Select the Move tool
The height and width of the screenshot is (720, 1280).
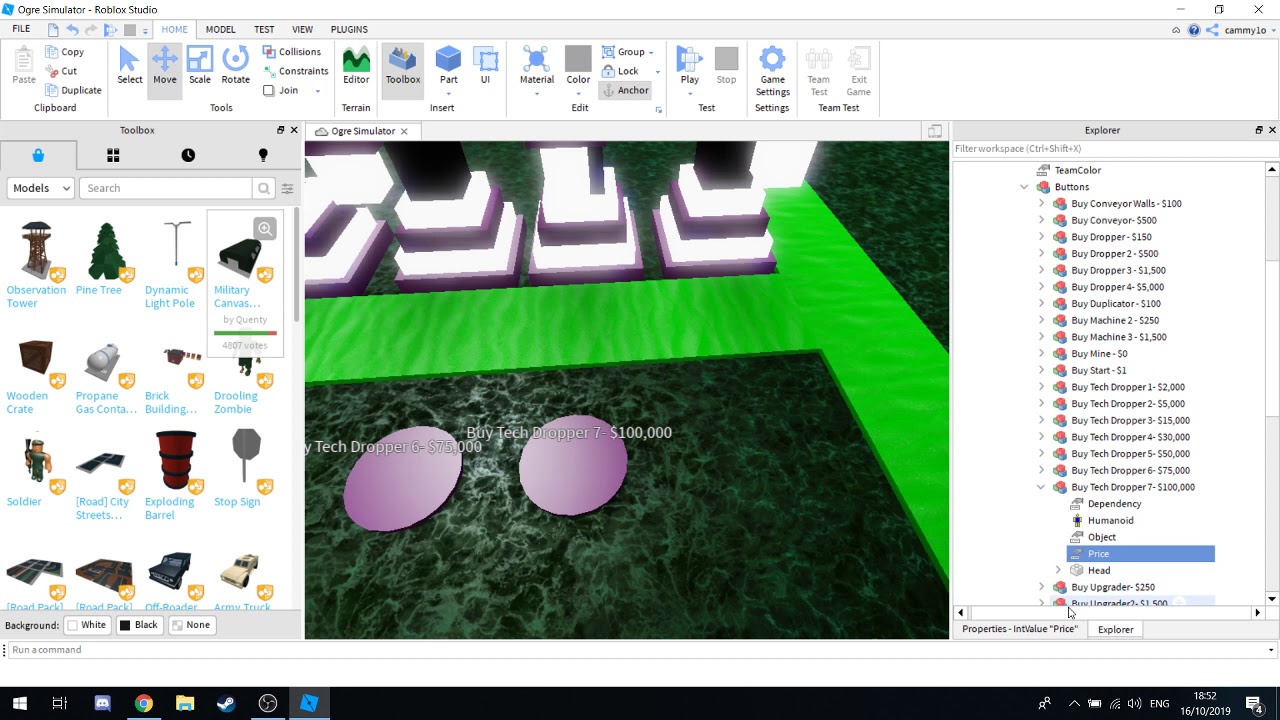coord(164,68)
